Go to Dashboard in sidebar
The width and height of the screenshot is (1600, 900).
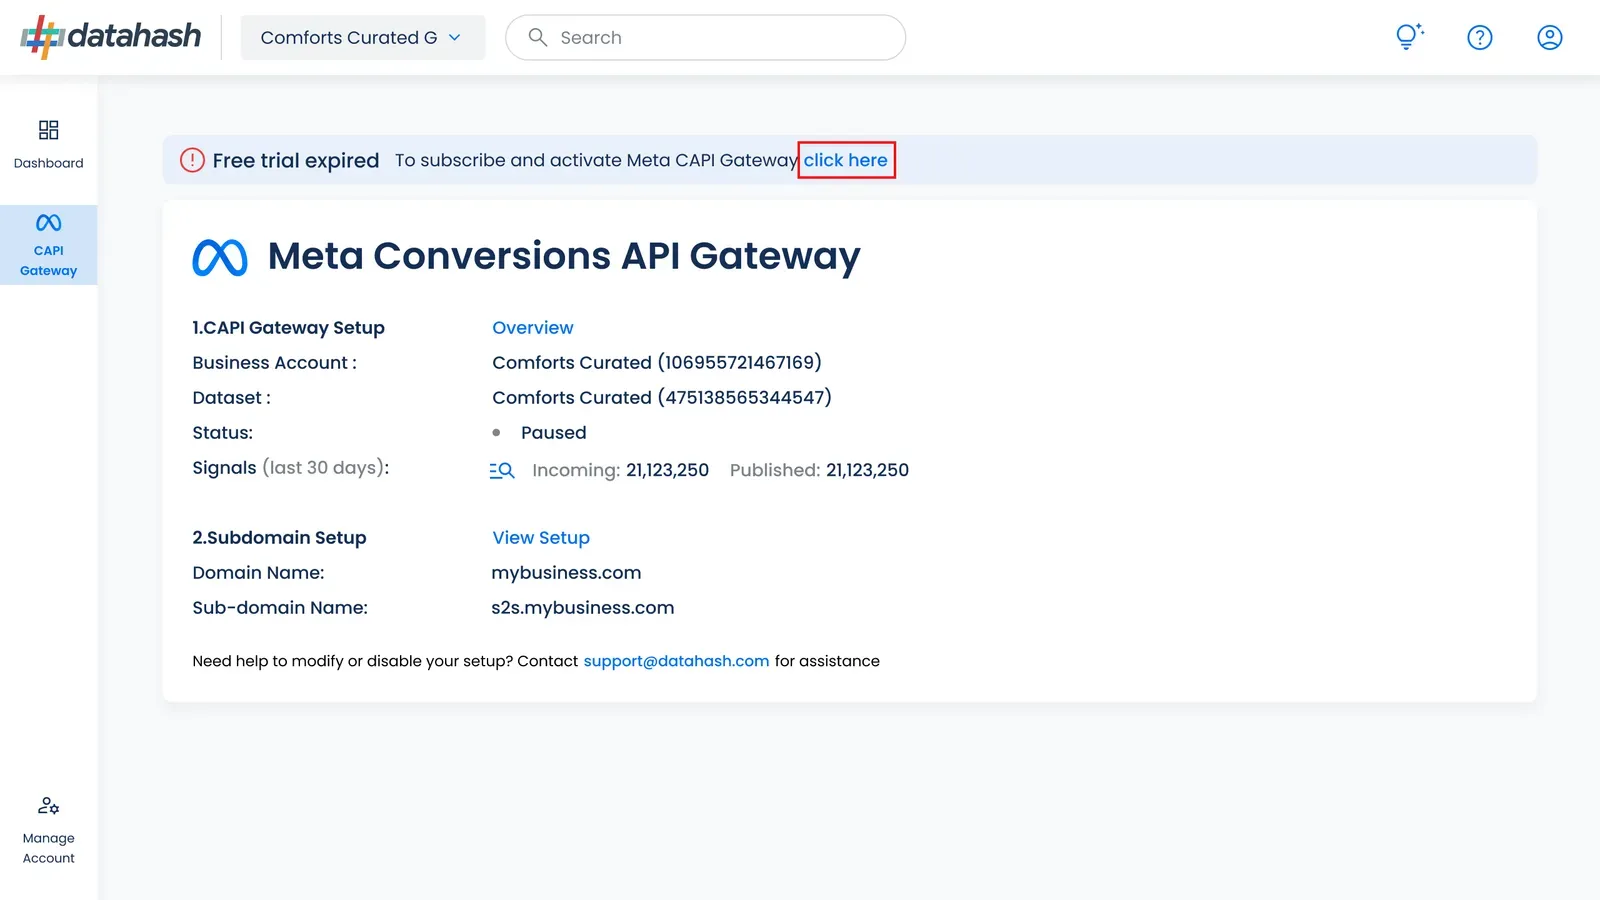pos(48,144)
